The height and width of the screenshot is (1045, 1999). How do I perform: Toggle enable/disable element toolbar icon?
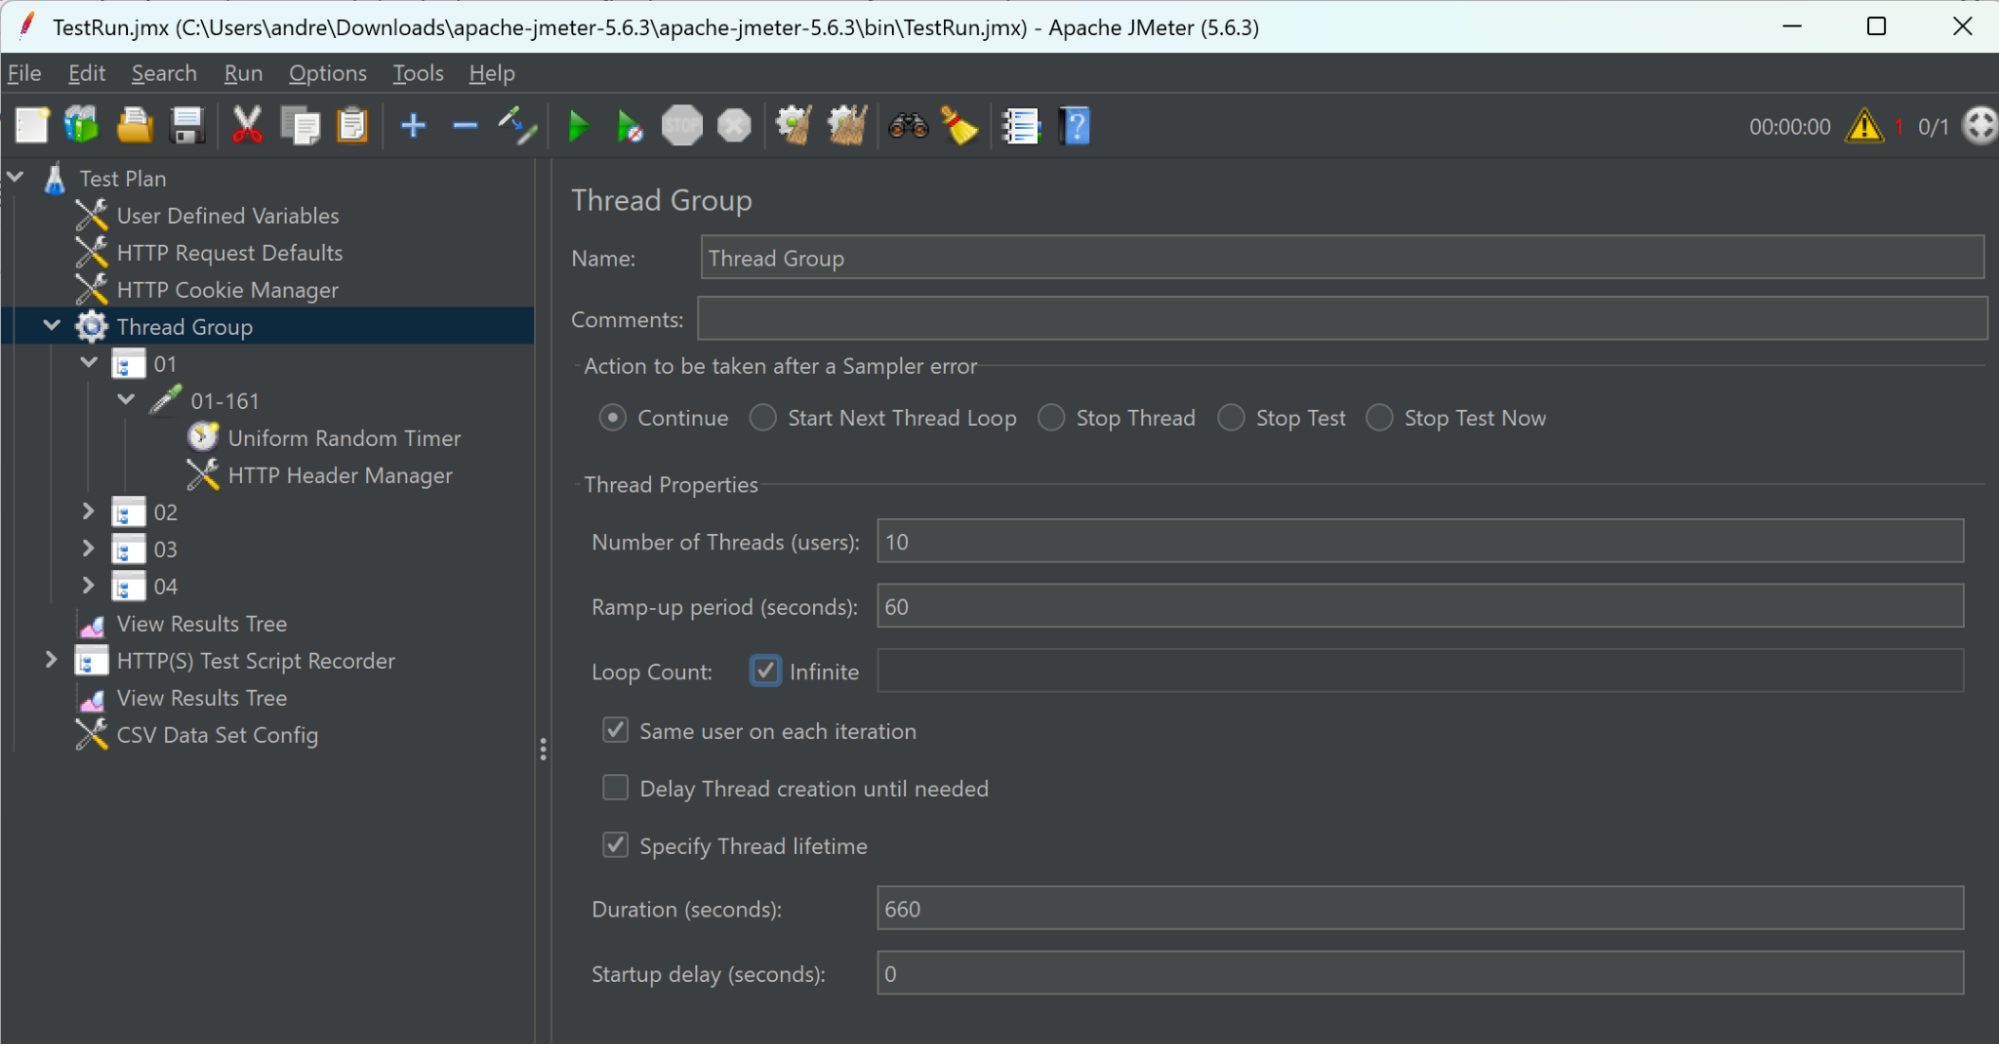pos(518,126)
